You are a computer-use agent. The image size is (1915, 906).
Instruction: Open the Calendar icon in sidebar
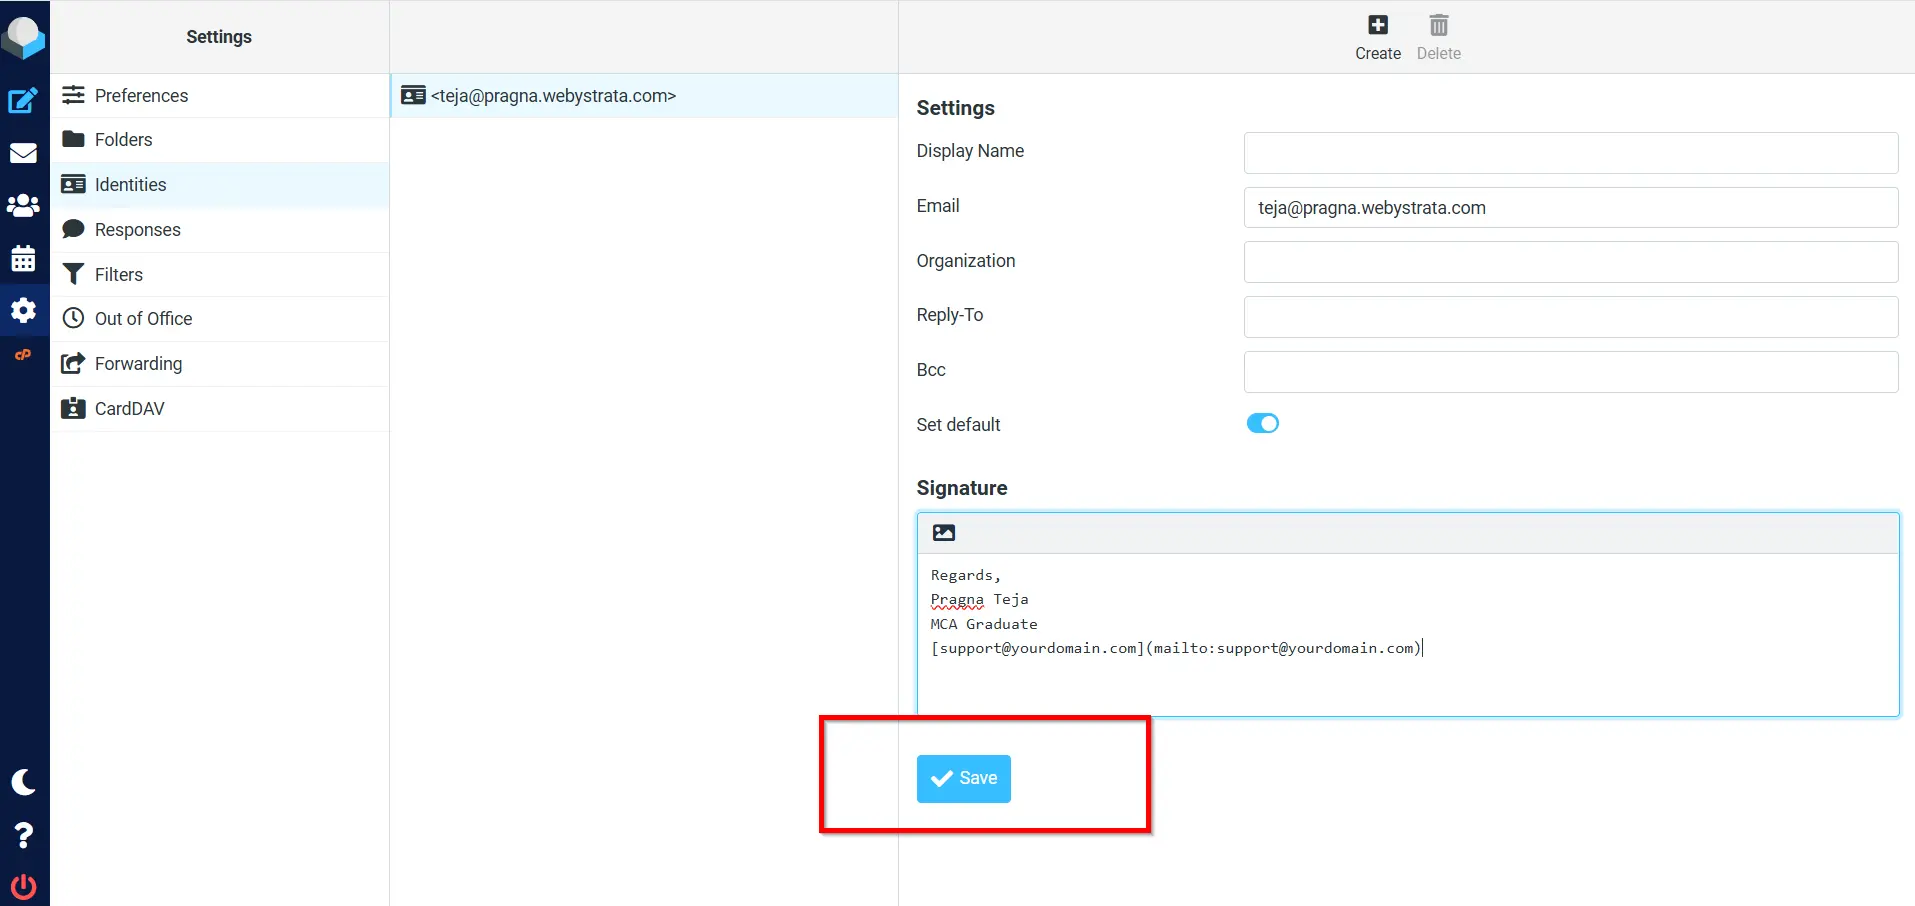point(24,258)
